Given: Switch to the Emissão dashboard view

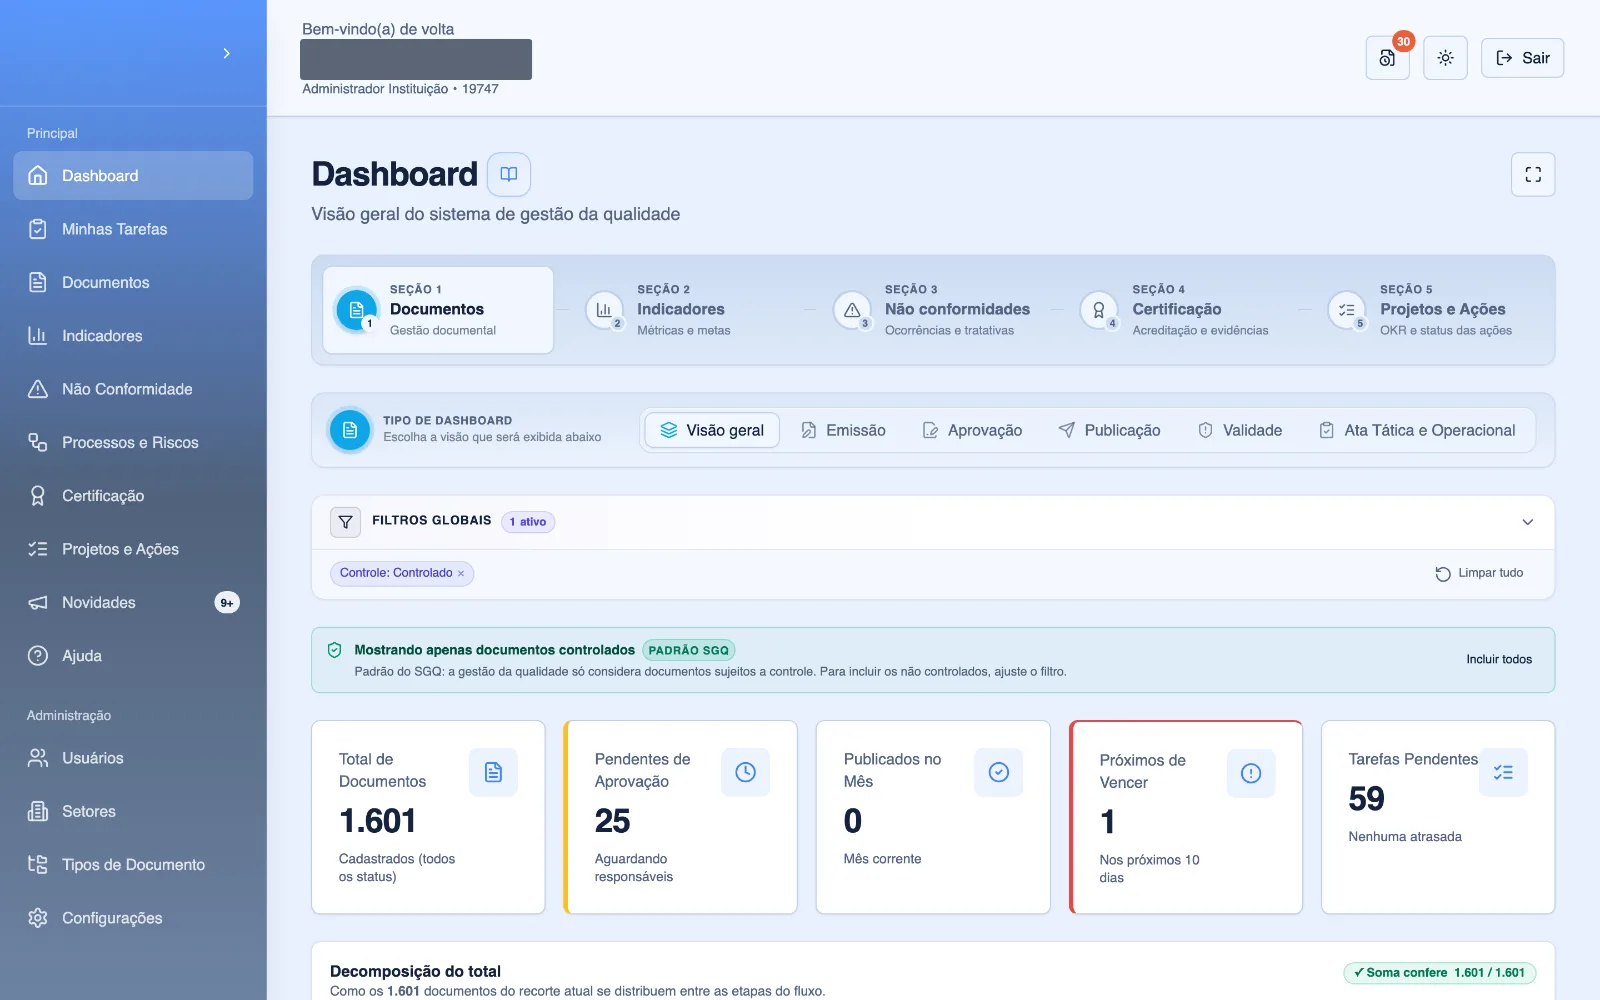Looking at the screenshot, I should coord(843,430).
